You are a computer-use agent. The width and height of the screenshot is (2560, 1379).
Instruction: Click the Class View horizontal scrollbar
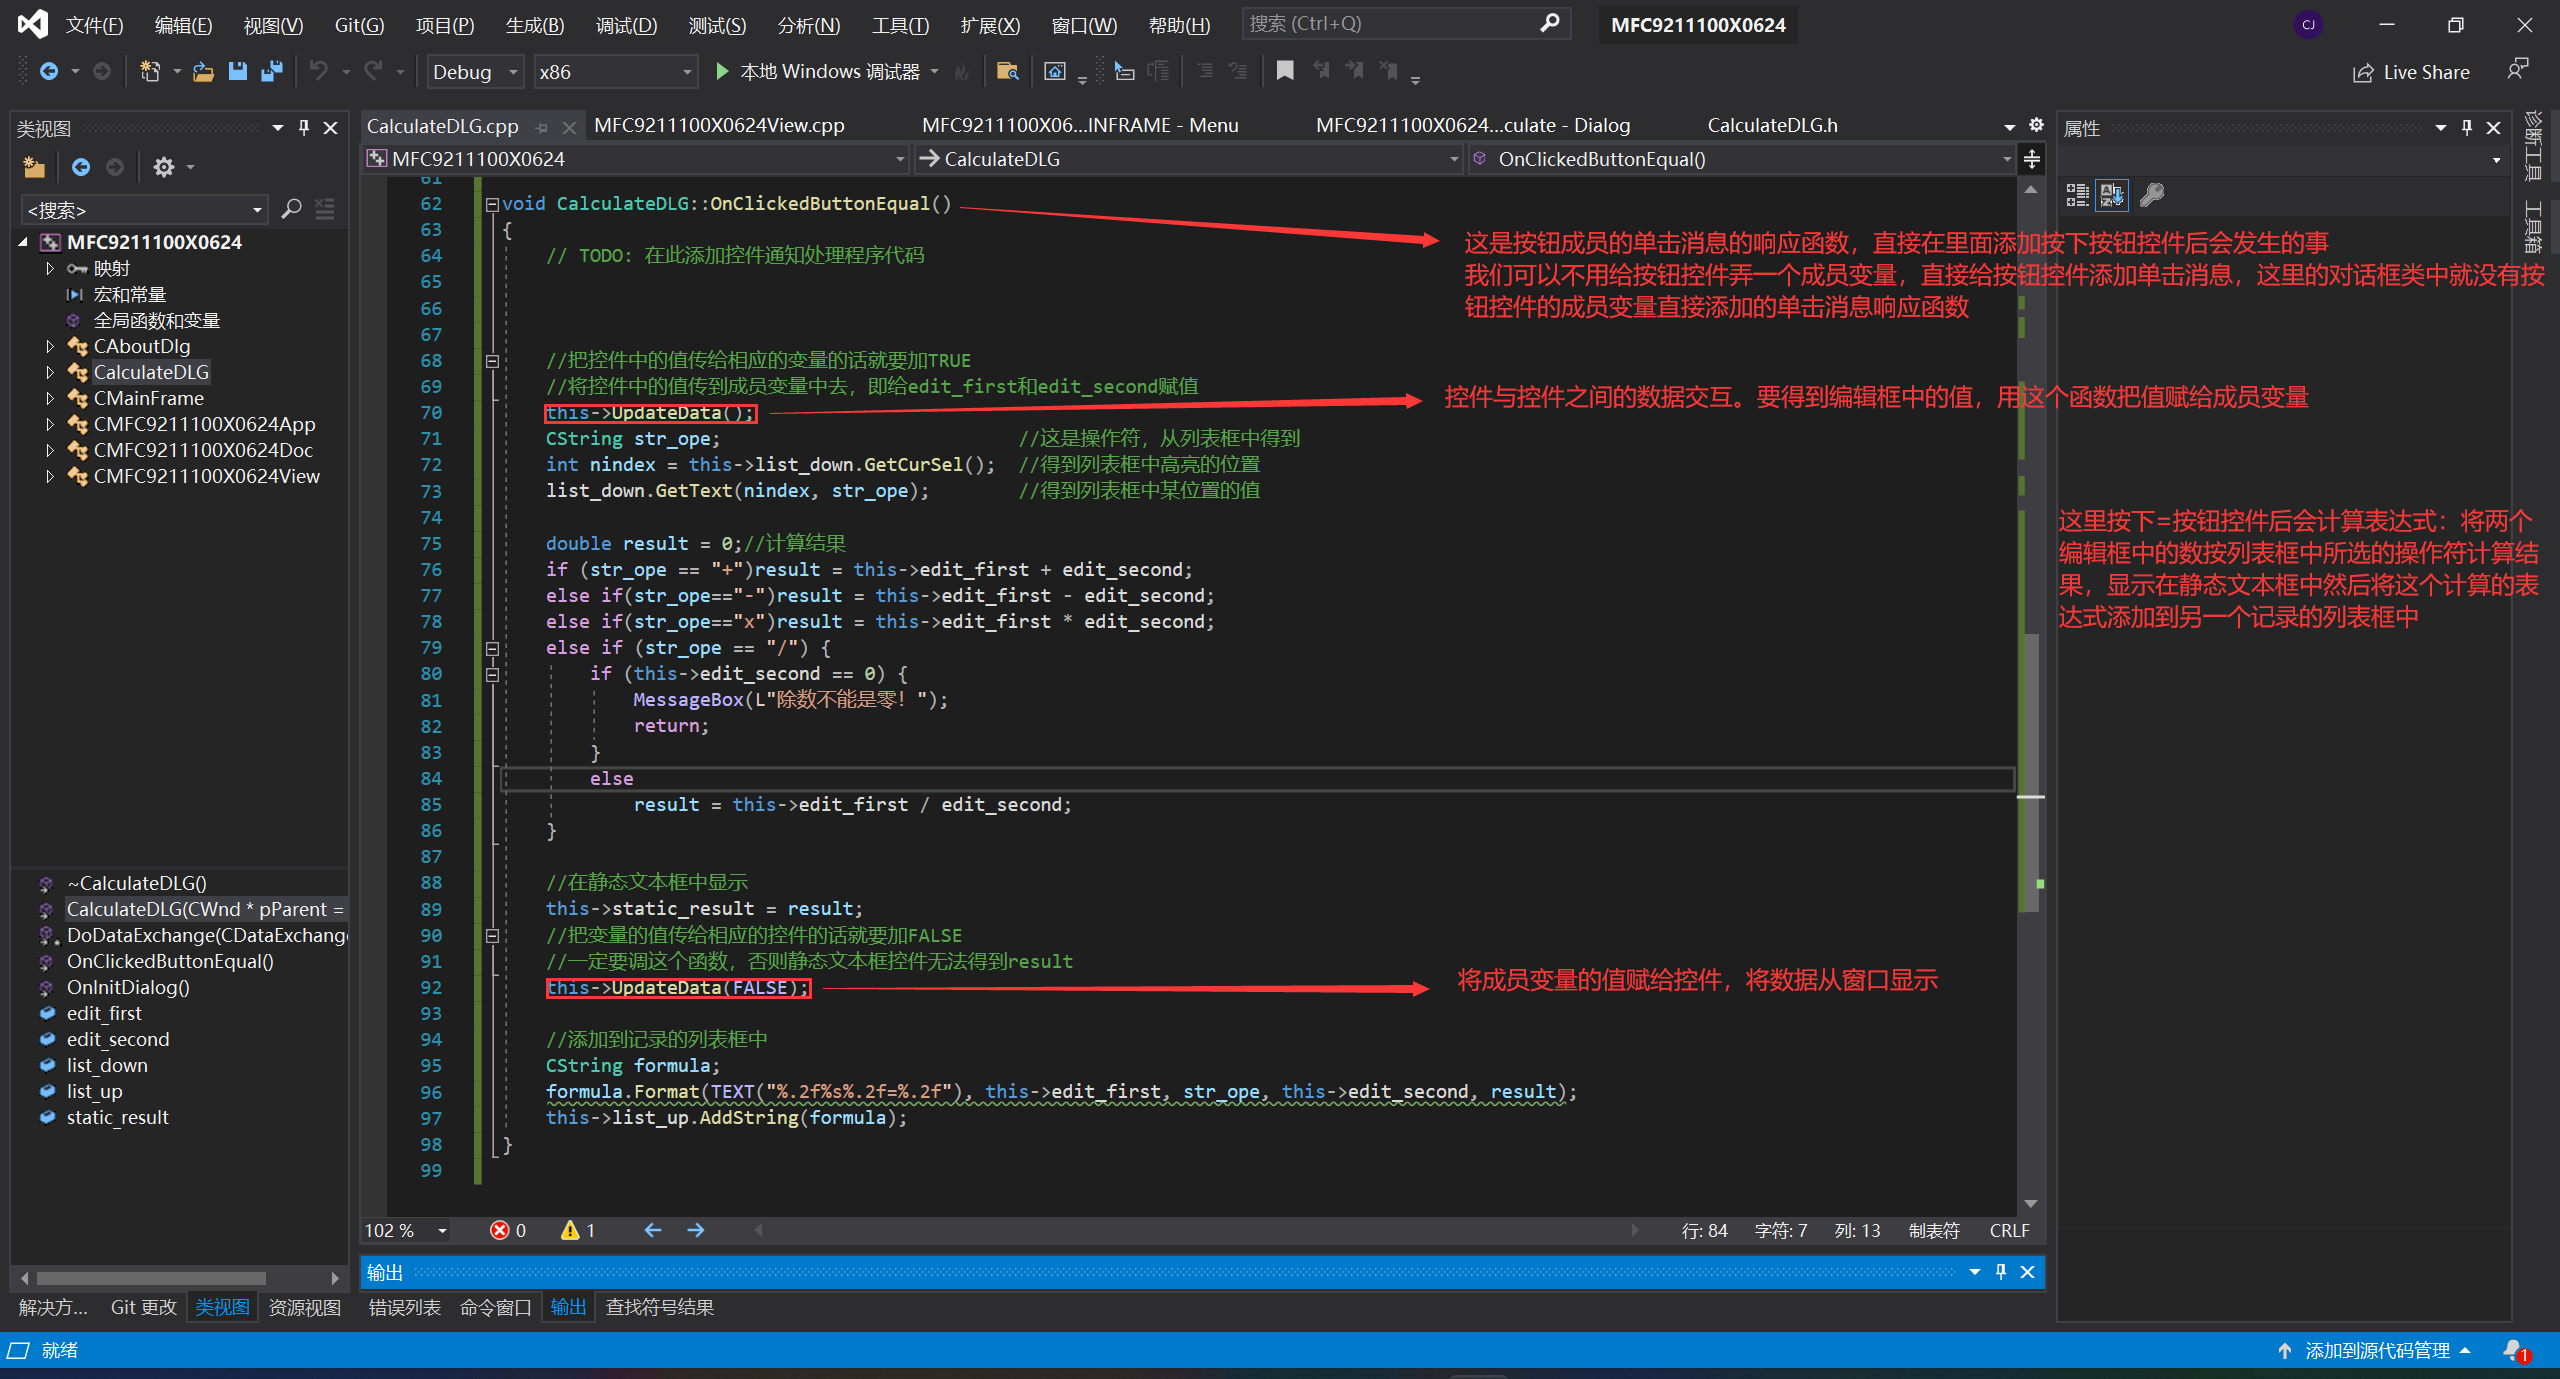tap(150, 1277)
